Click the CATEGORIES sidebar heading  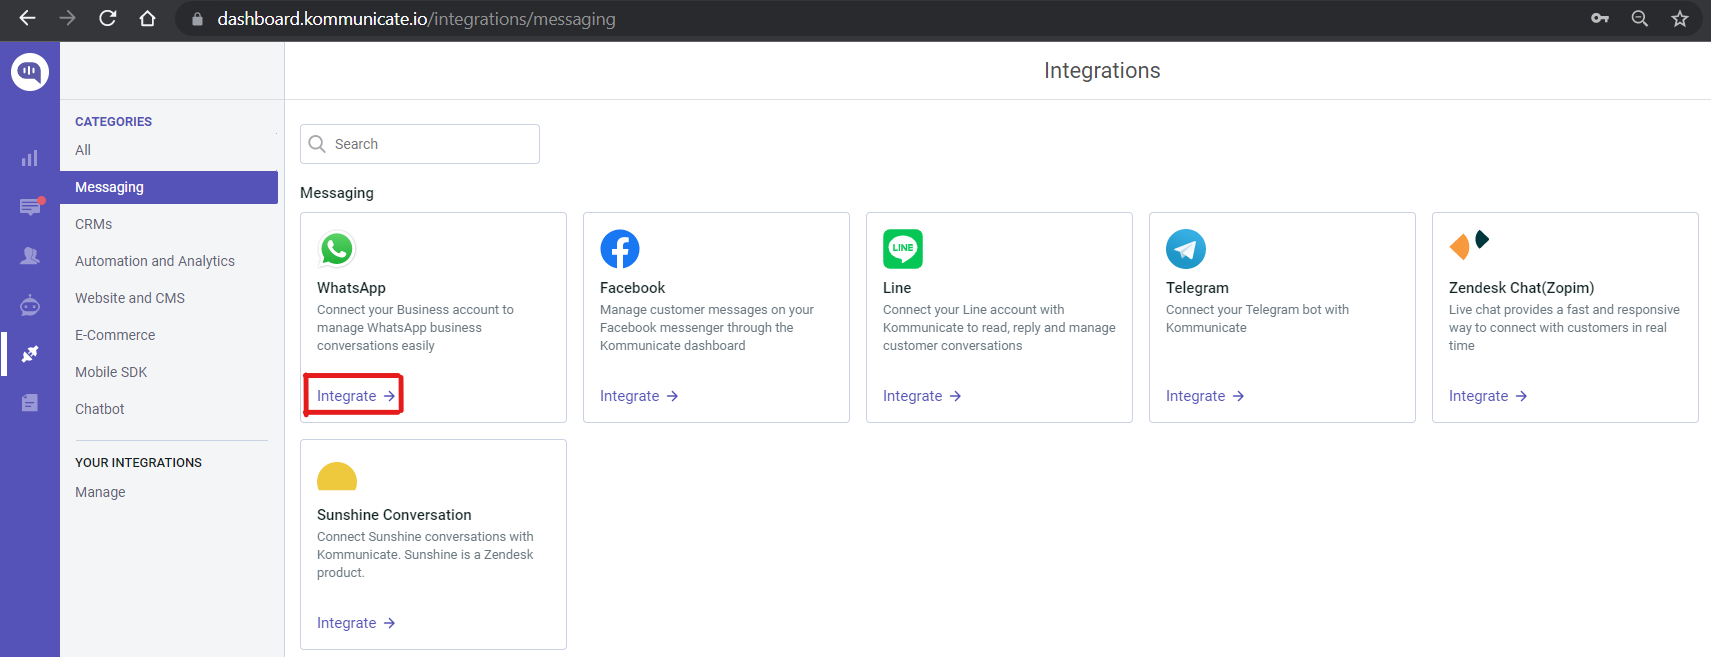pos(113,122)
